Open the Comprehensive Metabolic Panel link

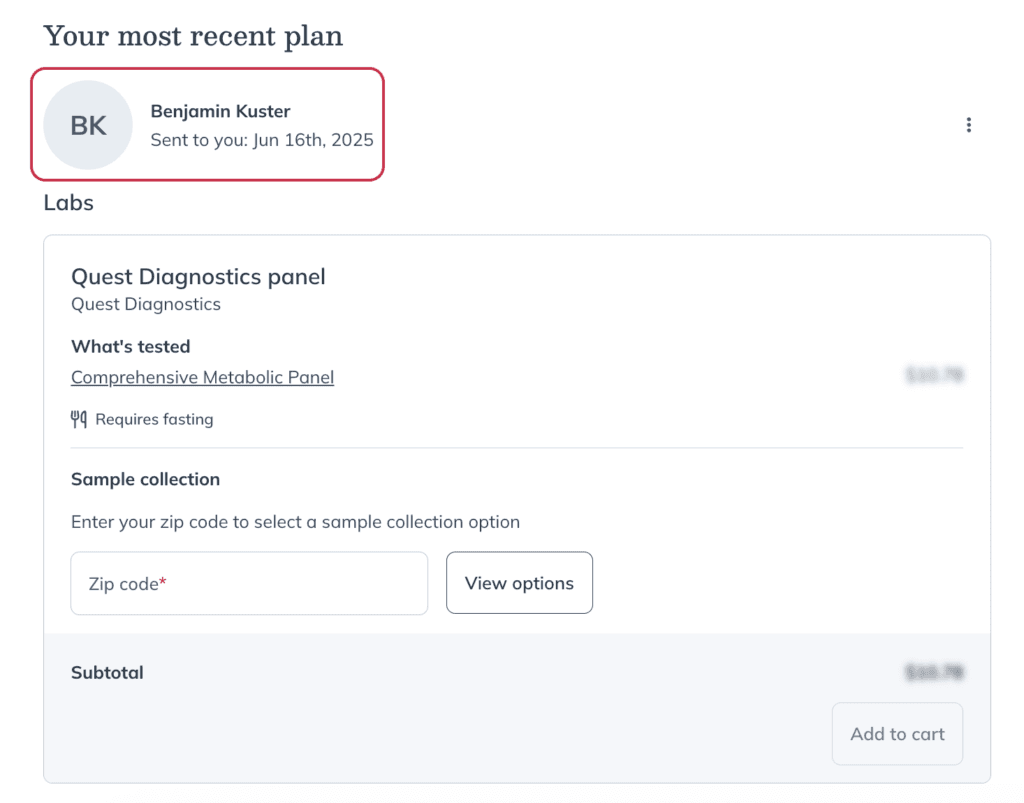point(202,377)
